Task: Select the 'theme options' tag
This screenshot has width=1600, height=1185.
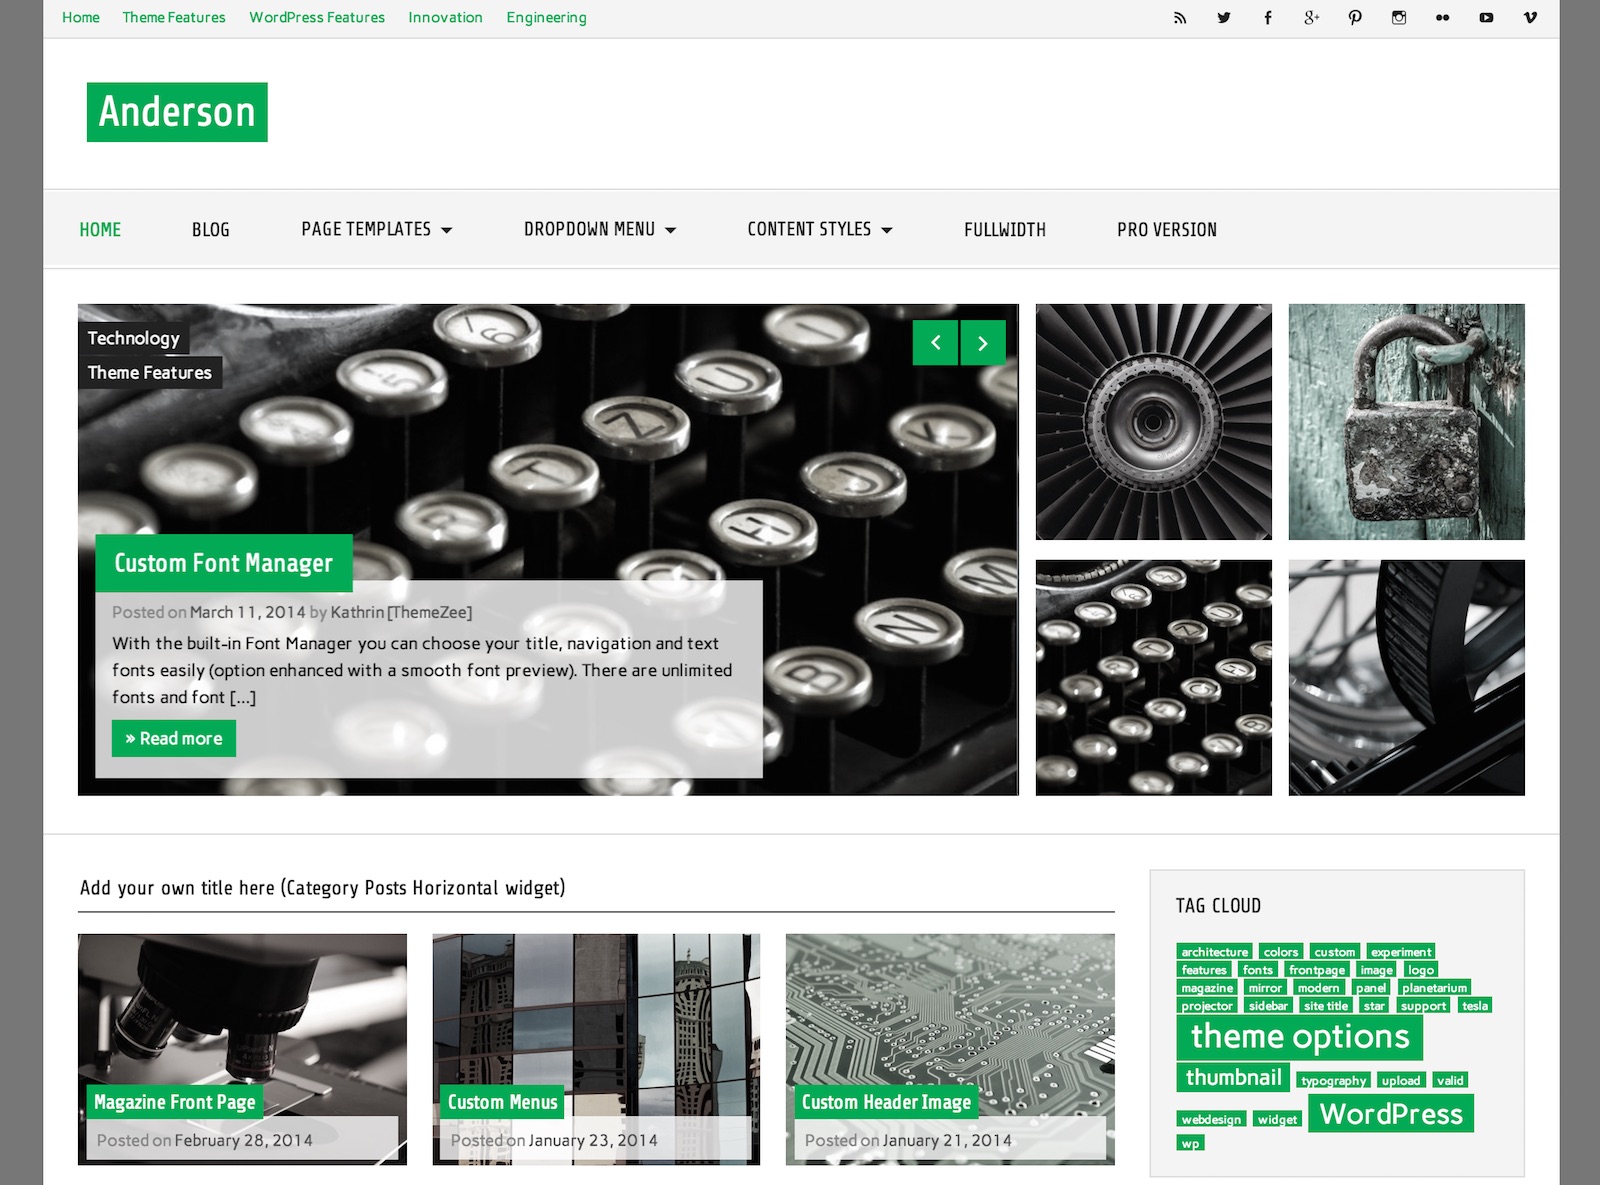Action: [1299, 1037]
